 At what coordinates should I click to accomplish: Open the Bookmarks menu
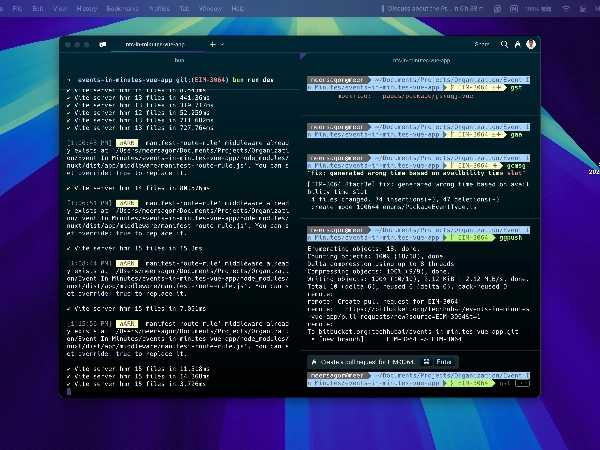[122, 8]
